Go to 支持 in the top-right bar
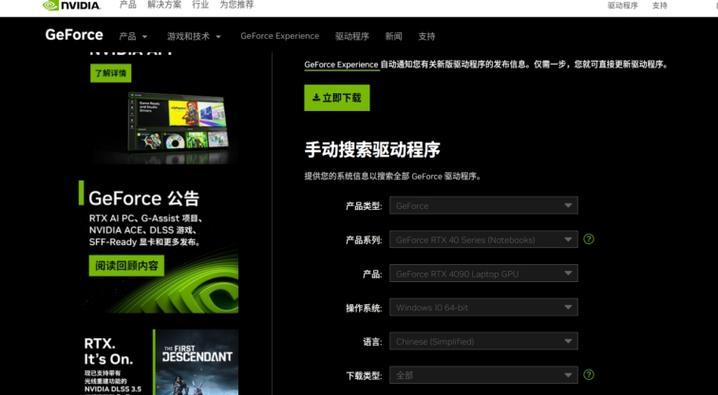The image size is (718, 395). [659, 5]
